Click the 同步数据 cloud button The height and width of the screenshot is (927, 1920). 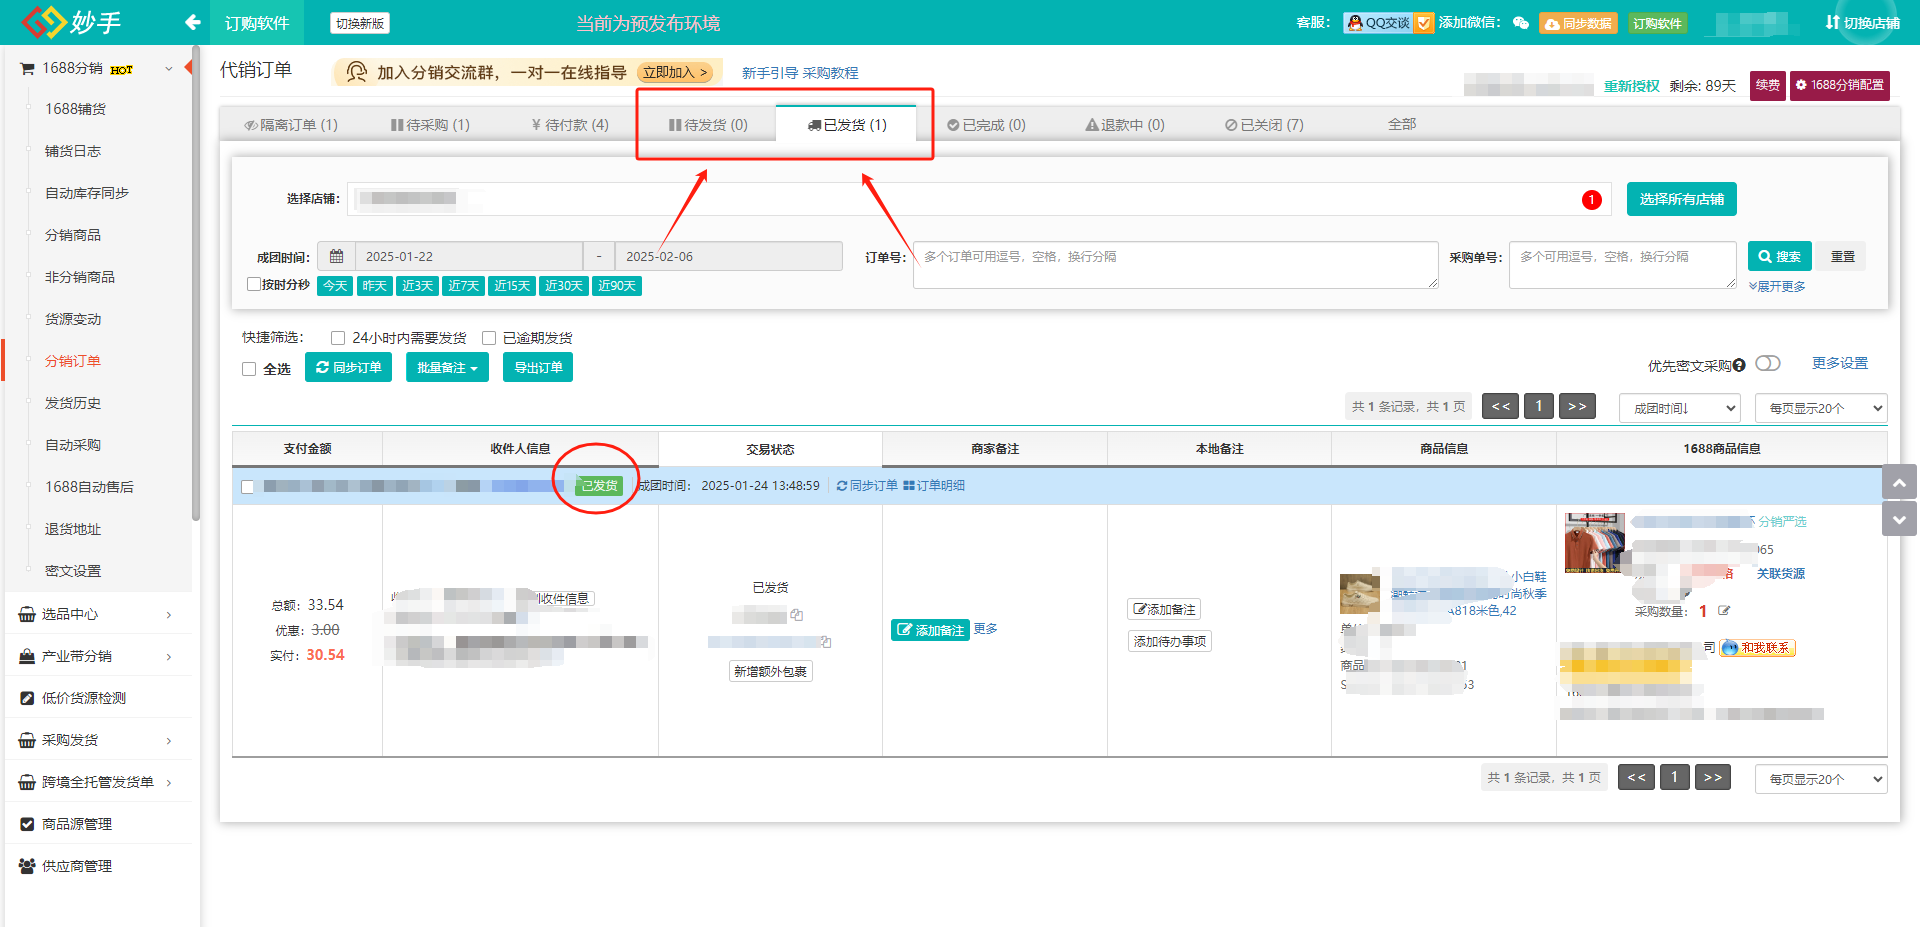click(1578, 23)
